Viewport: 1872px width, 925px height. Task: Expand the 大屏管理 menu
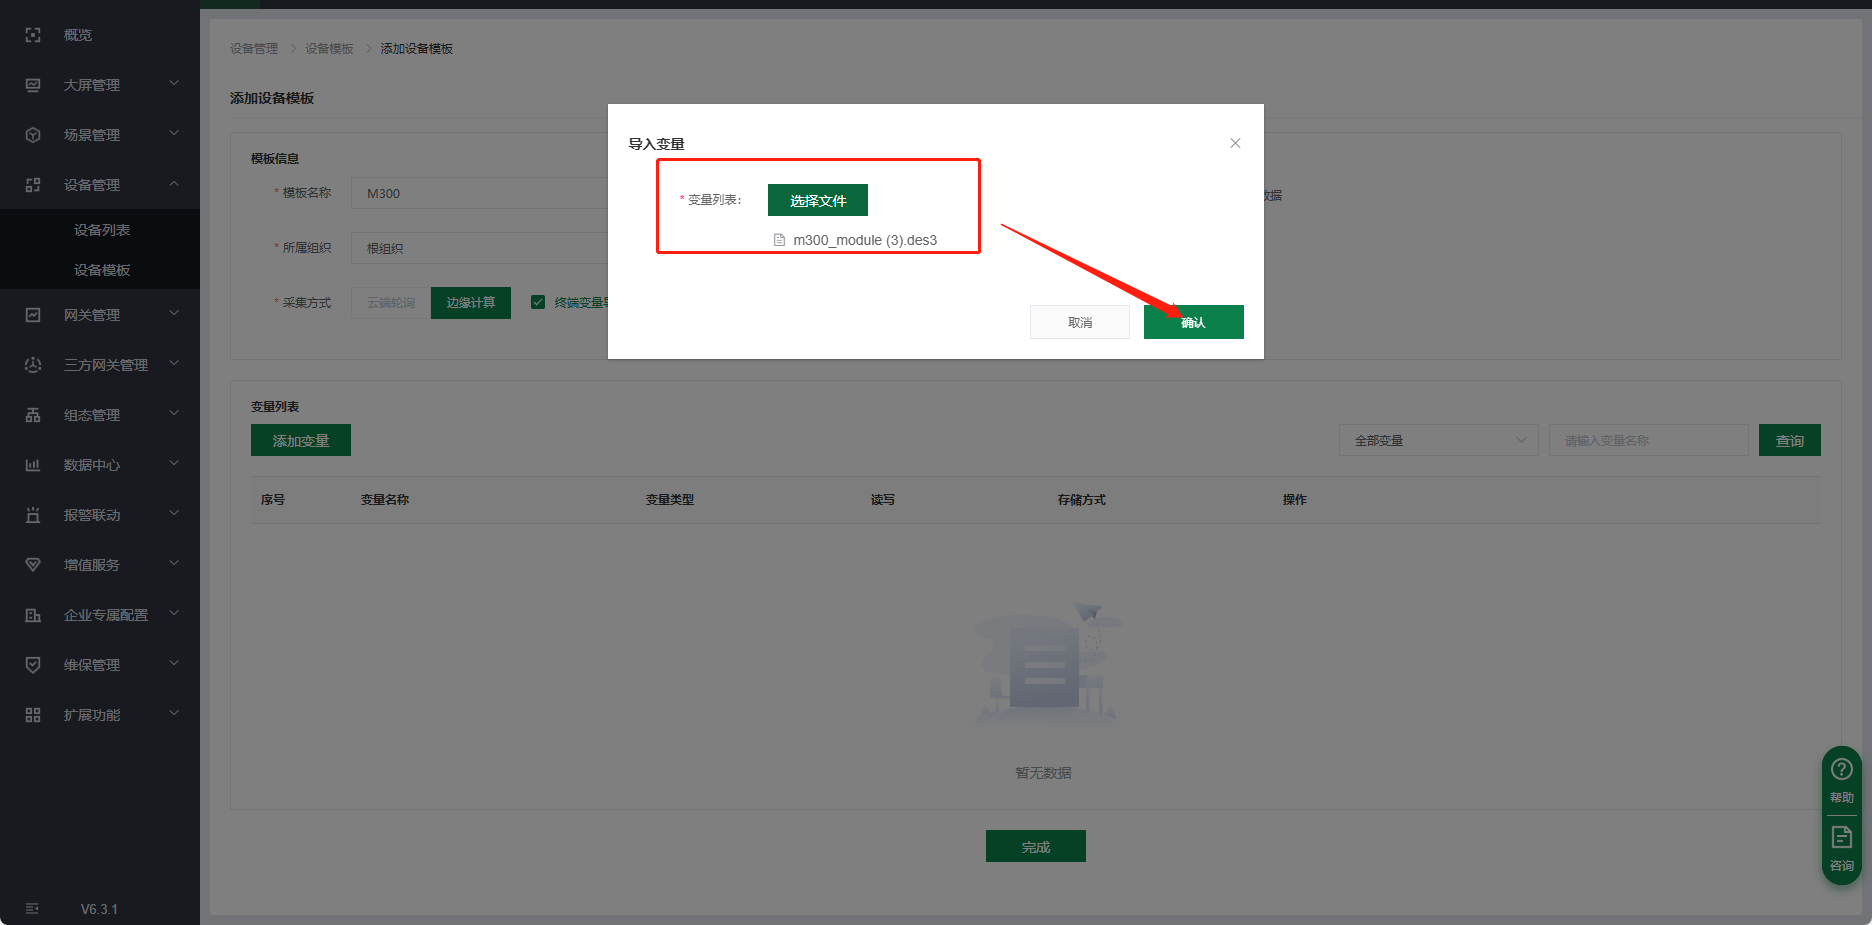[174, 83]
